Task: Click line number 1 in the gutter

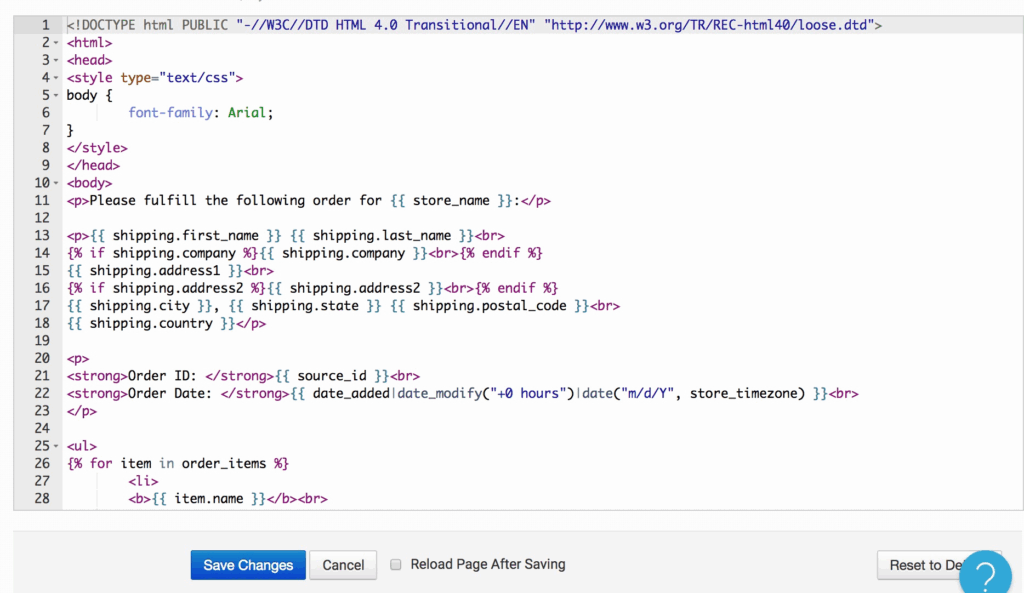Action: tap(44, 25)
